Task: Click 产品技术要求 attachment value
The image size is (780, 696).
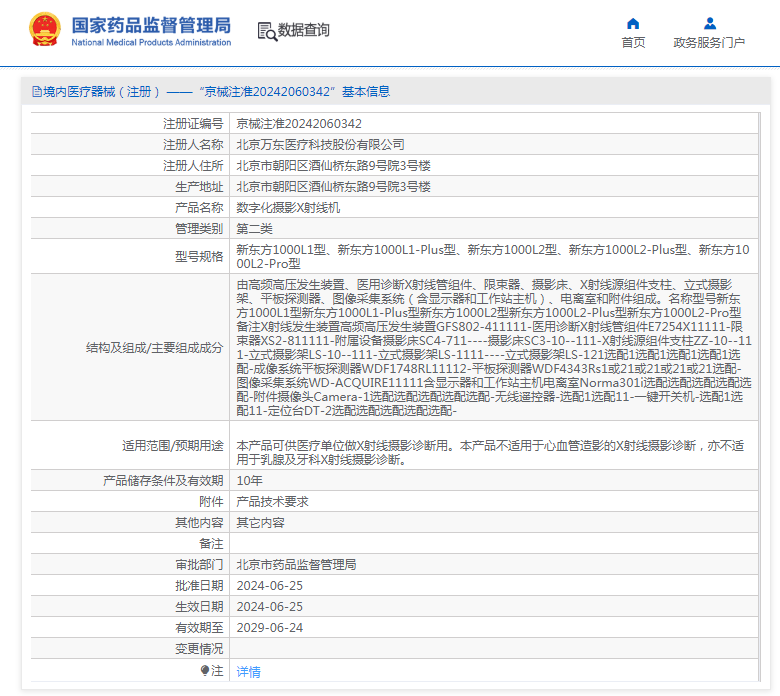Action: [272, 501]
